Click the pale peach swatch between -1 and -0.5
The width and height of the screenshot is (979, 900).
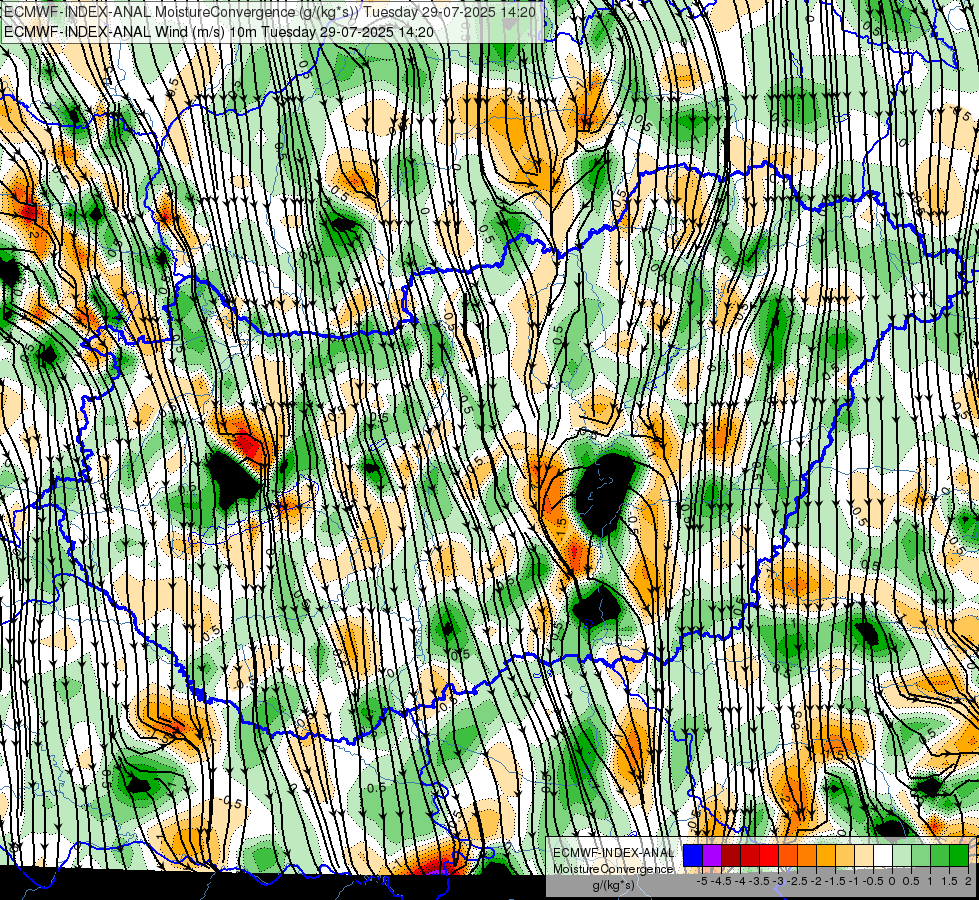(864, 855)
